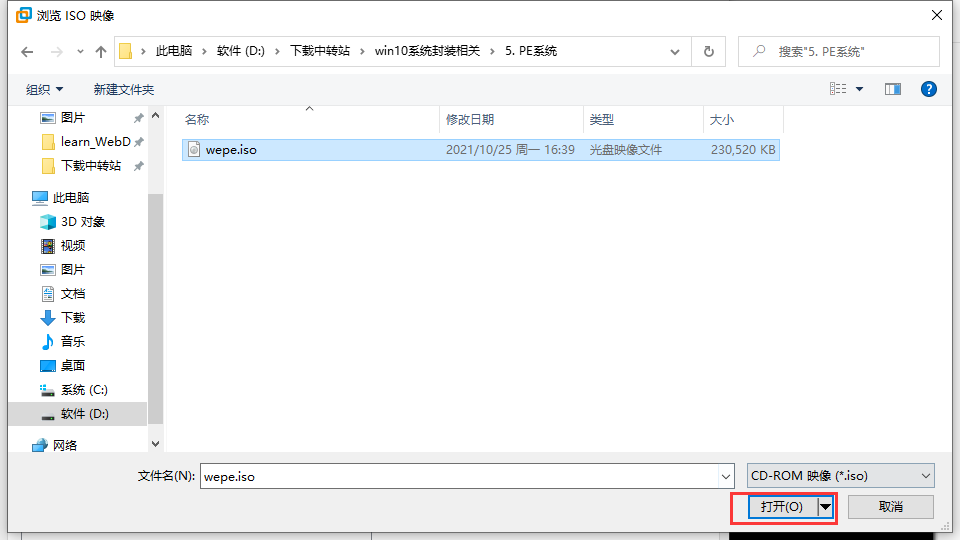This screenshot has height=540, width=960.
Task: Expand the 组织 menu
Action: coord(44,90)
